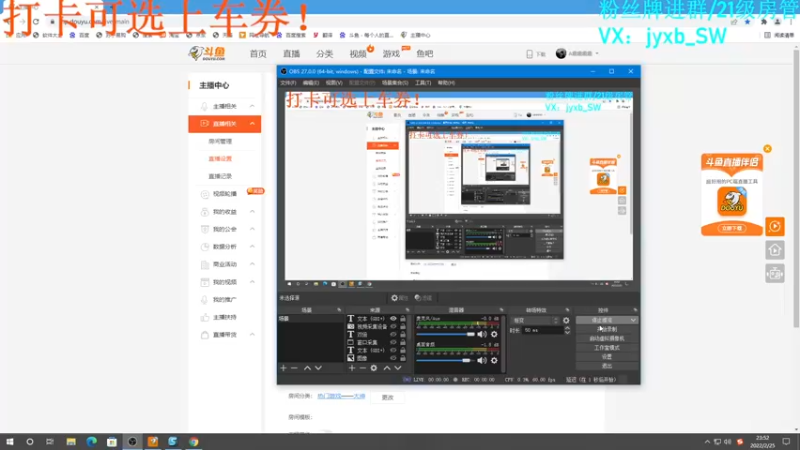Toggle visibility of 图像 source
This screenshot has width=800, height=450.
393,358
